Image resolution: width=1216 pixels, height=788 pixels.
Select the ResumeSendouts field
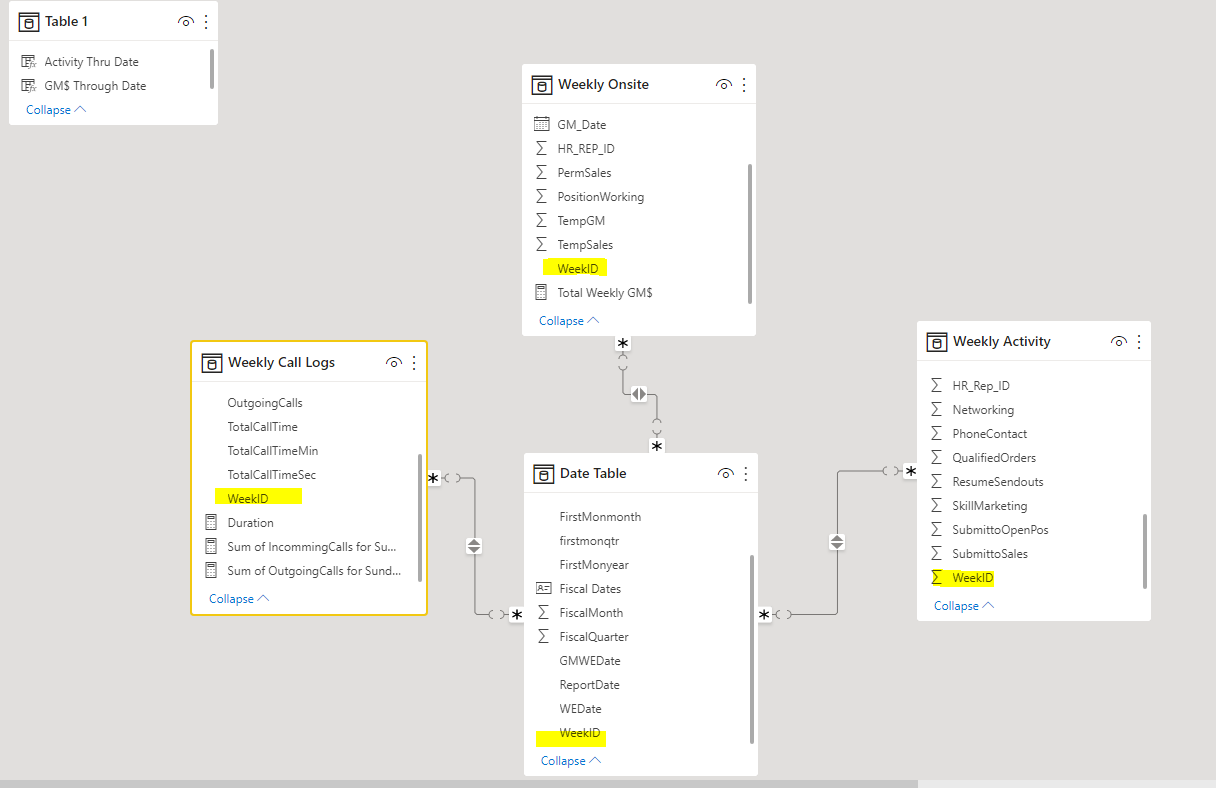(998, 482)
